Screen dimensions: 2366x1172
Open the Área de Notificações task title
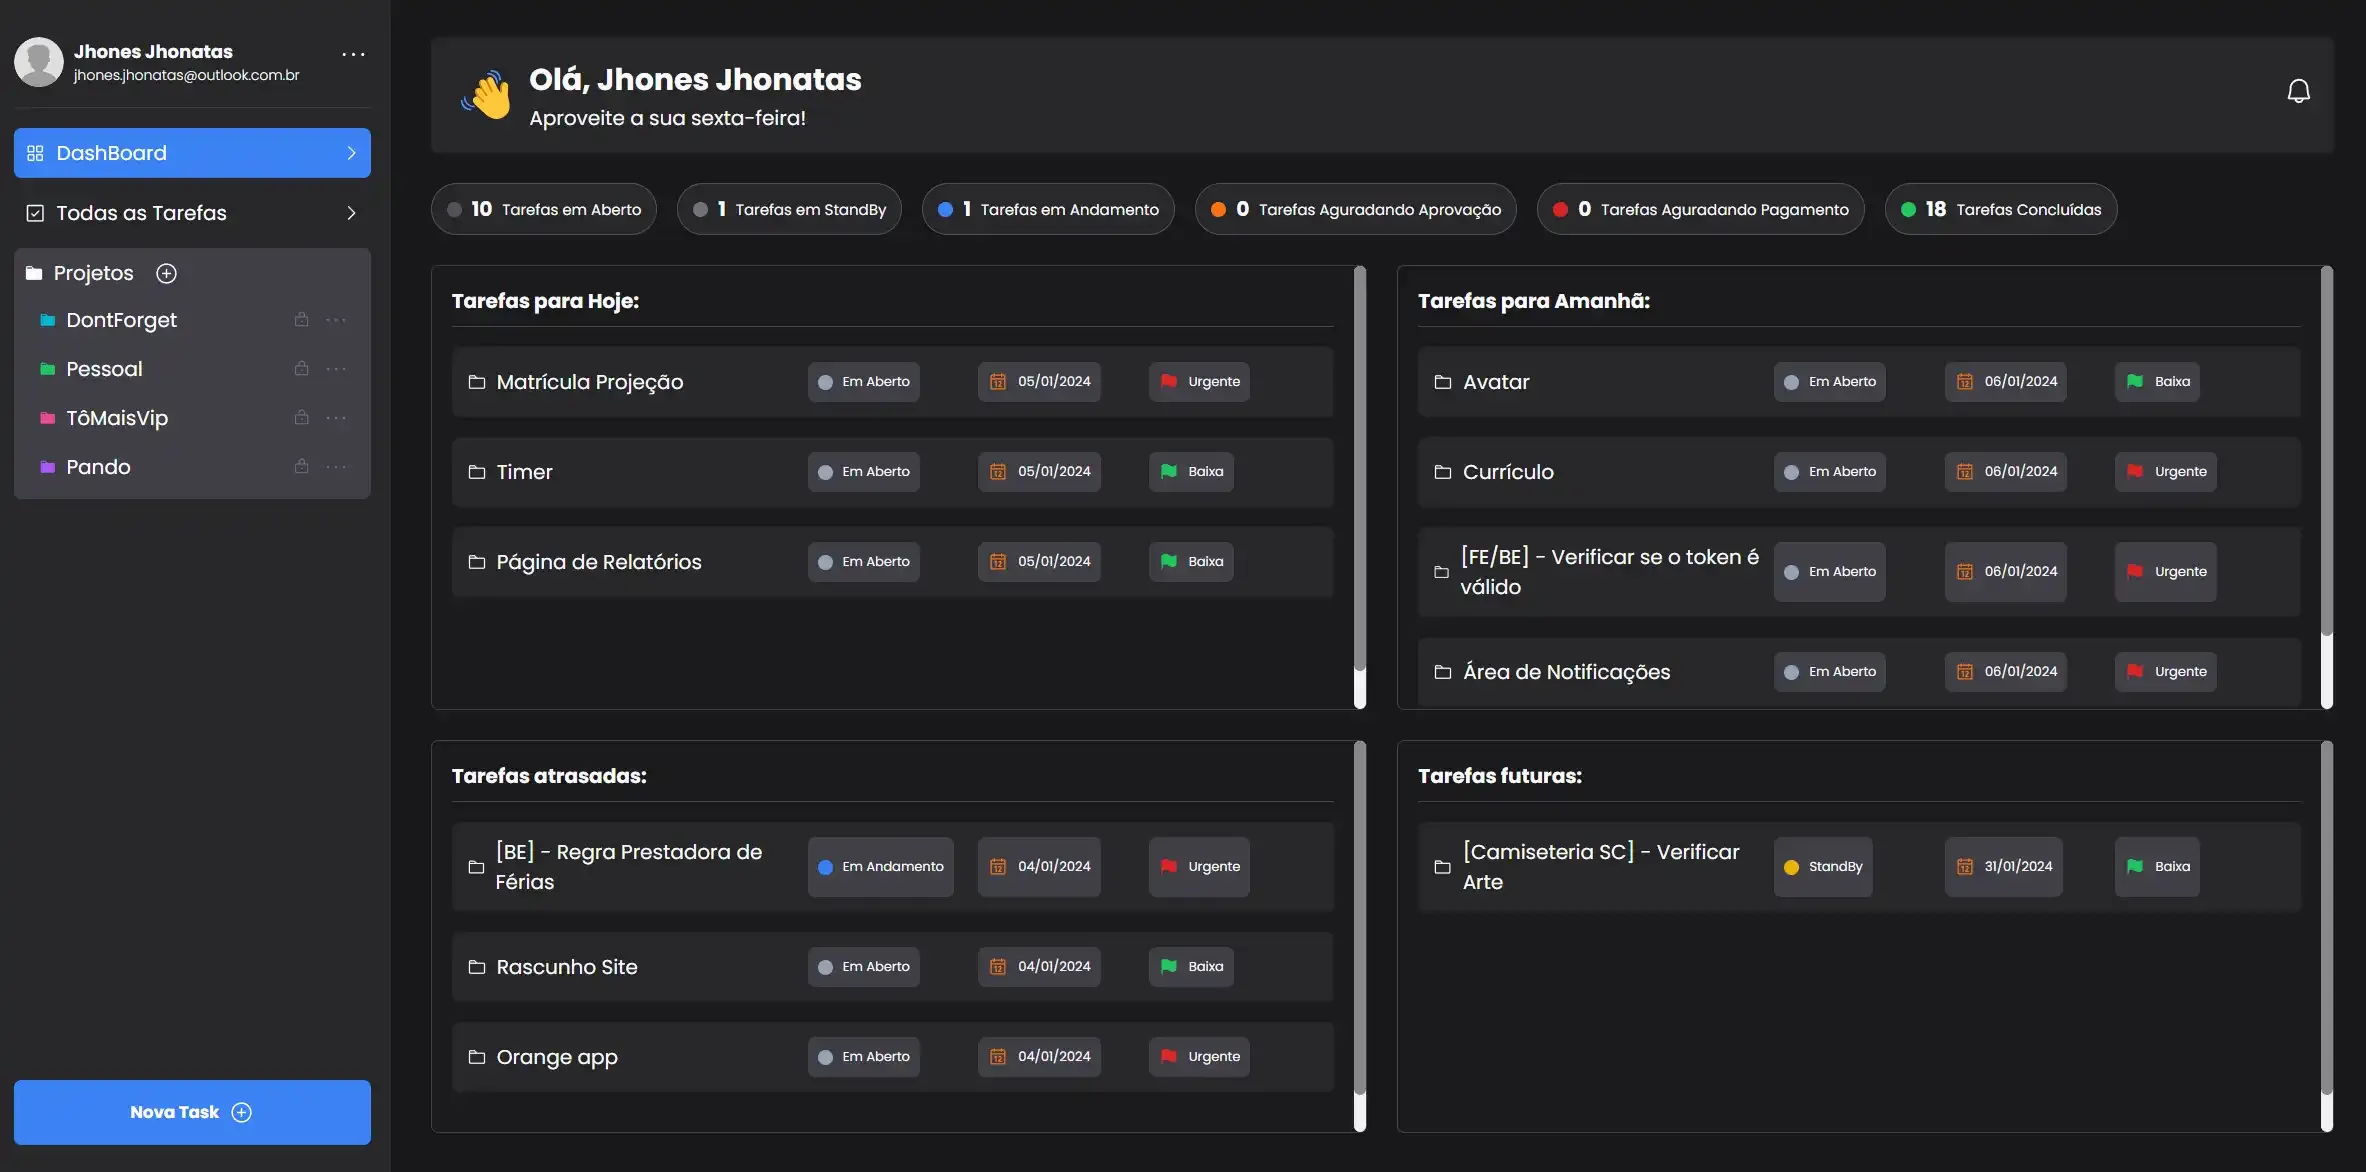tap(1566, 672)
